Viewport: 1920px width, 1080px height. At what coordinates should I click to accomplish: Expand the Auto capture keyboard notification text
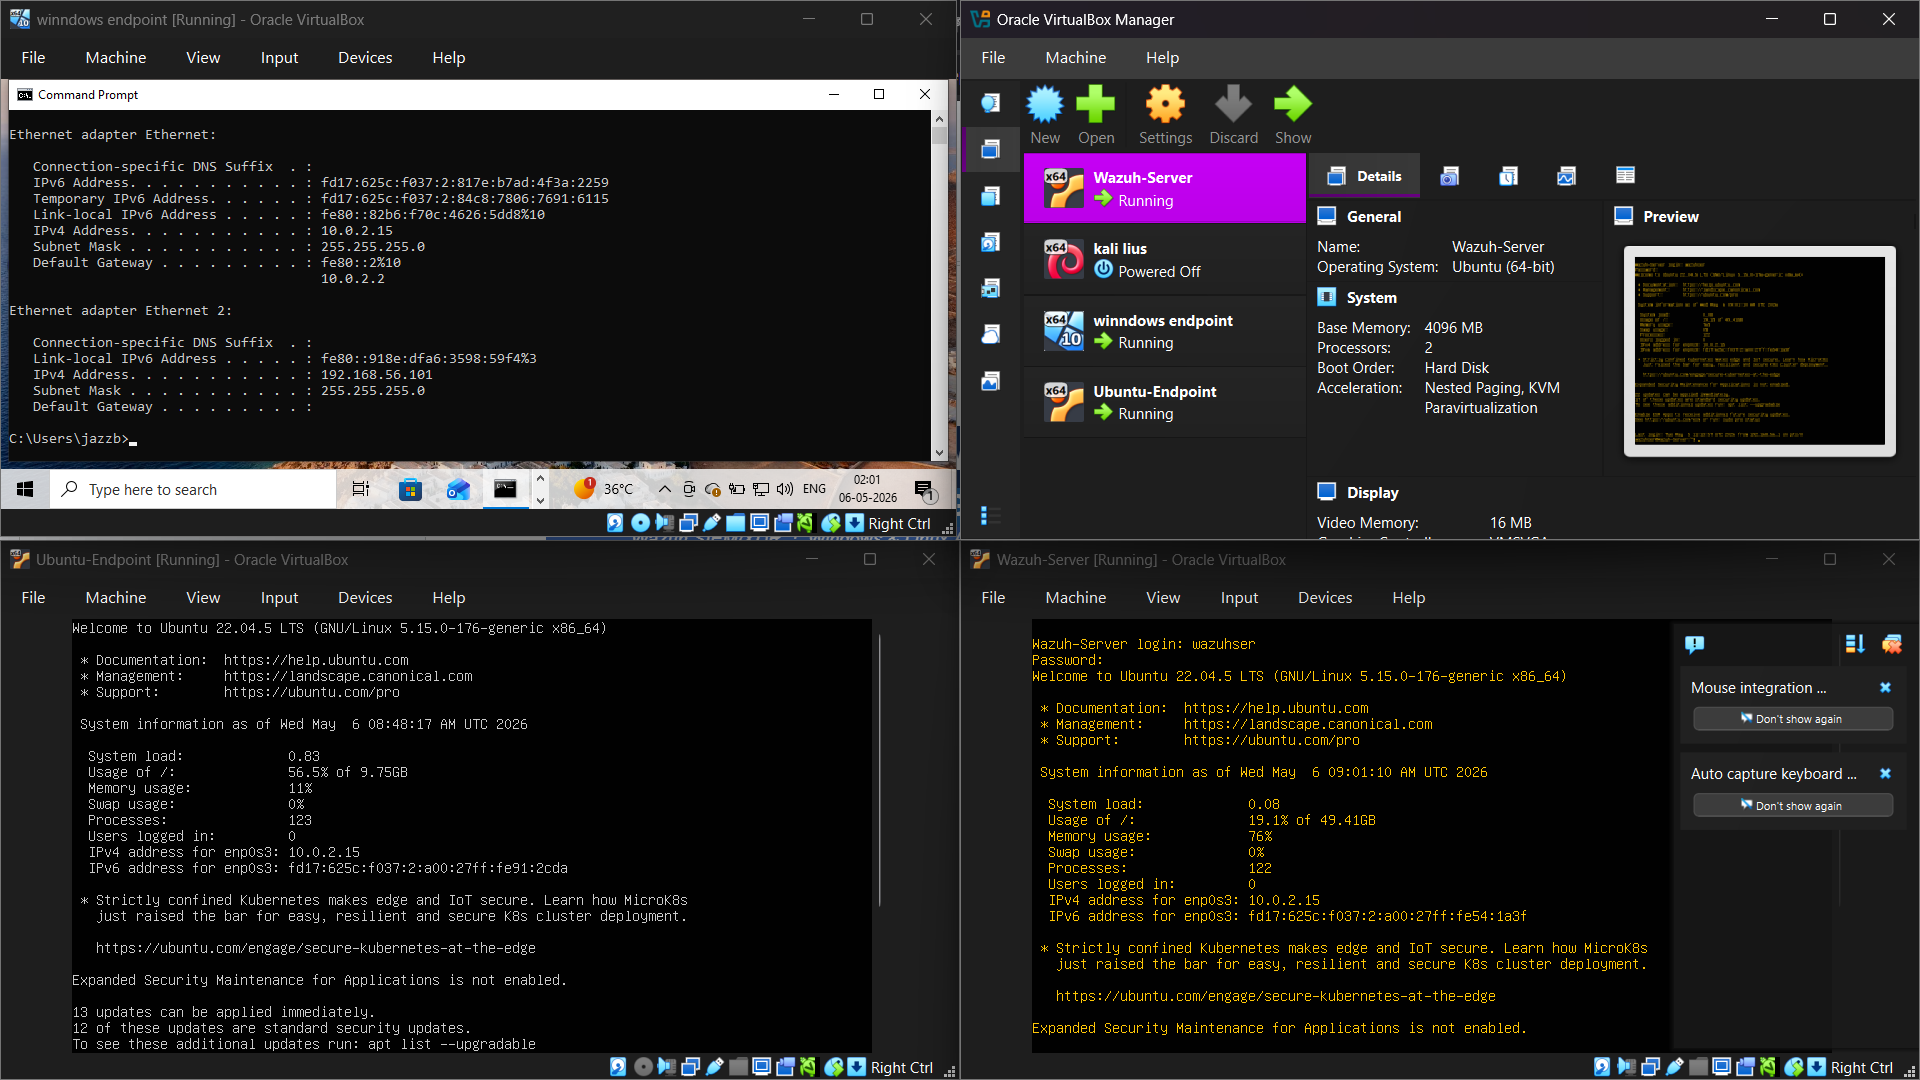pyautogui.click(x=1773, y=774)
